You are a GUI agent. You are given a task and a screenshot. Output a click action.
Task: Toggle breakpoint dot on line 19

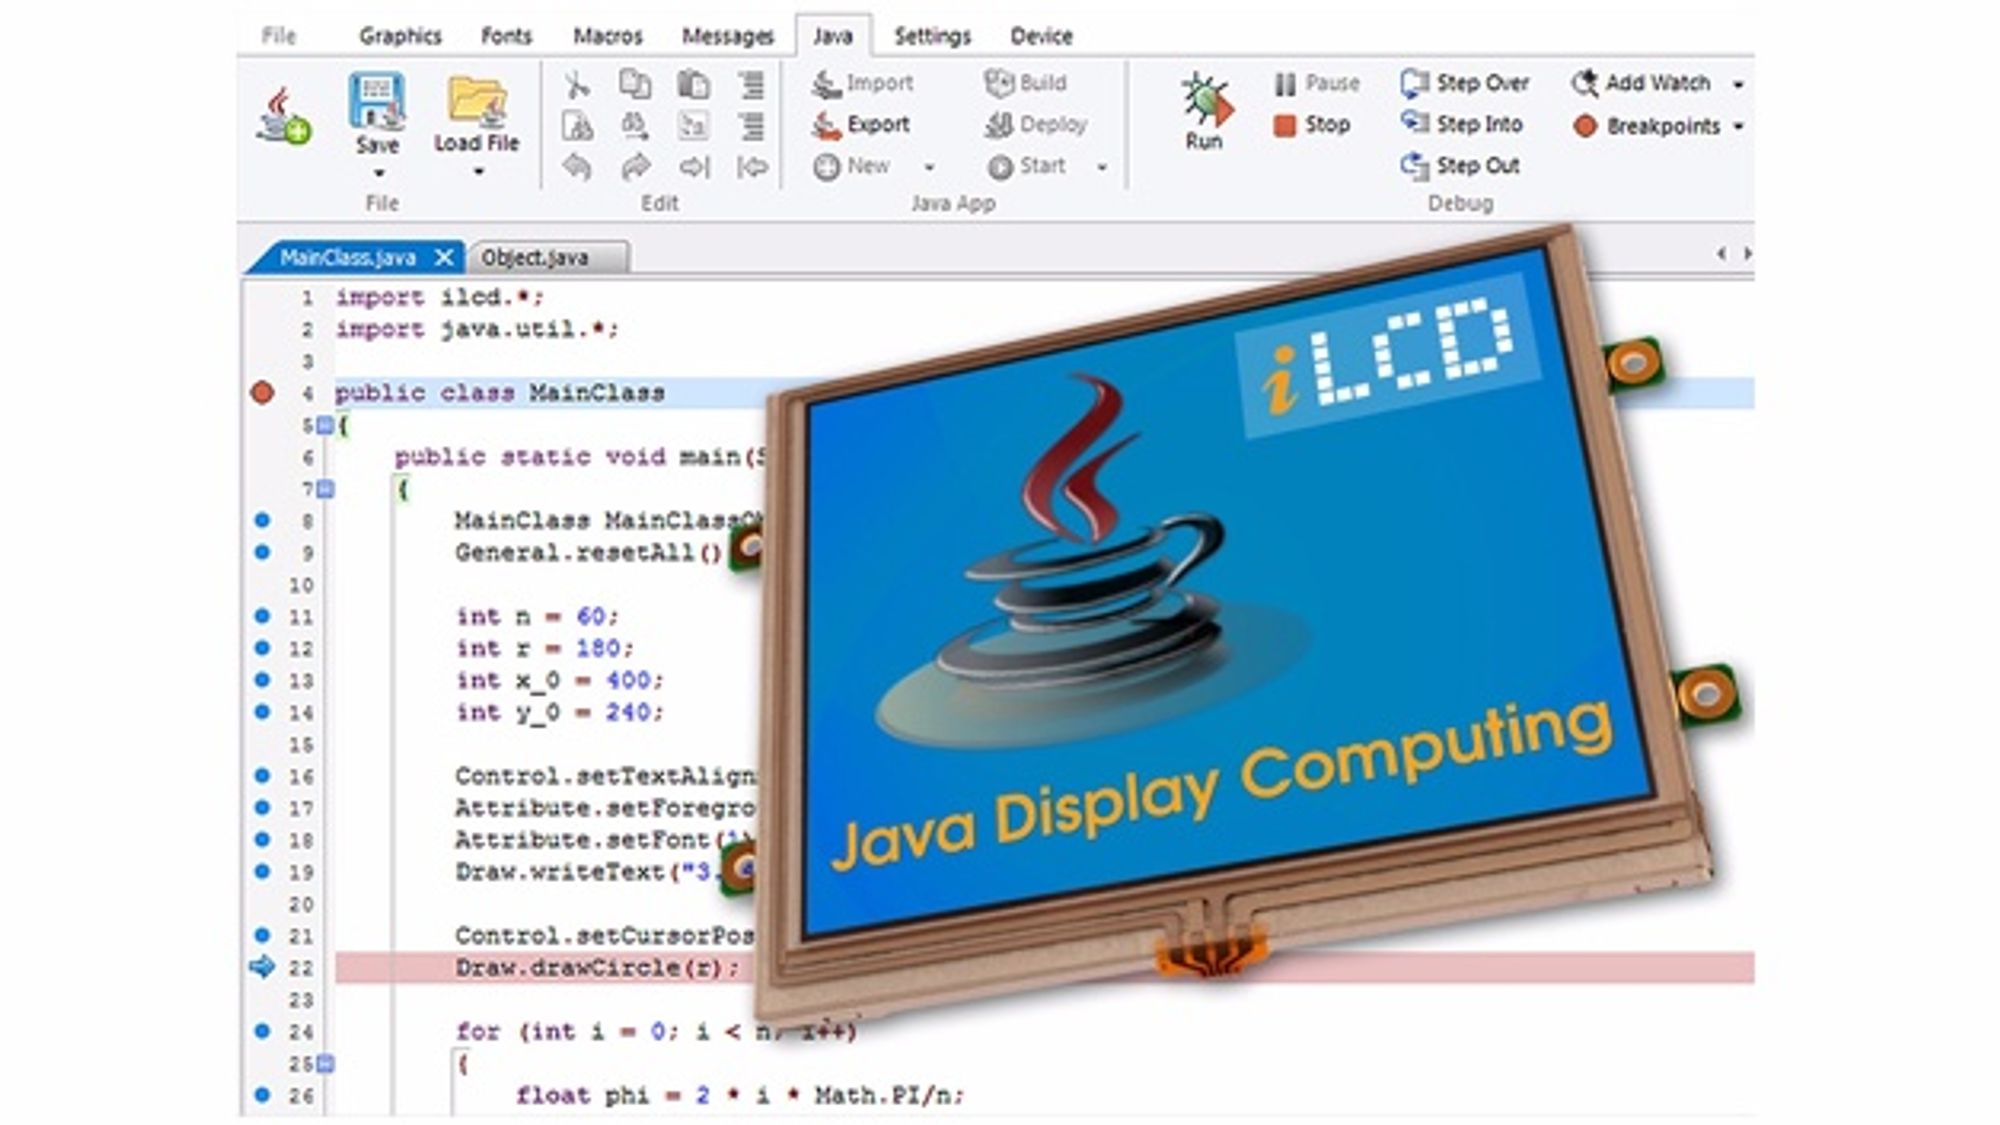tap(262, 871)
